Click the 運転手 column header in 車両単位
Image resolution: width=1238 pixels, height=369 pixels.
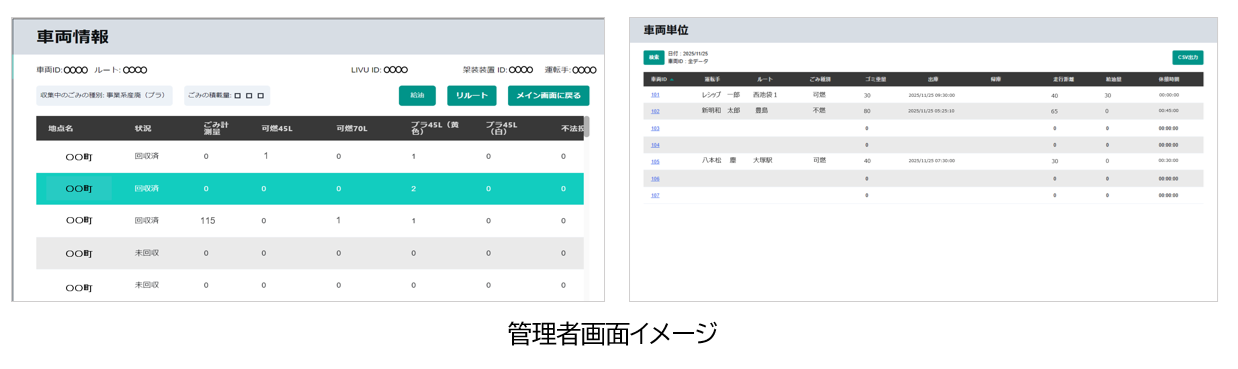712,79
